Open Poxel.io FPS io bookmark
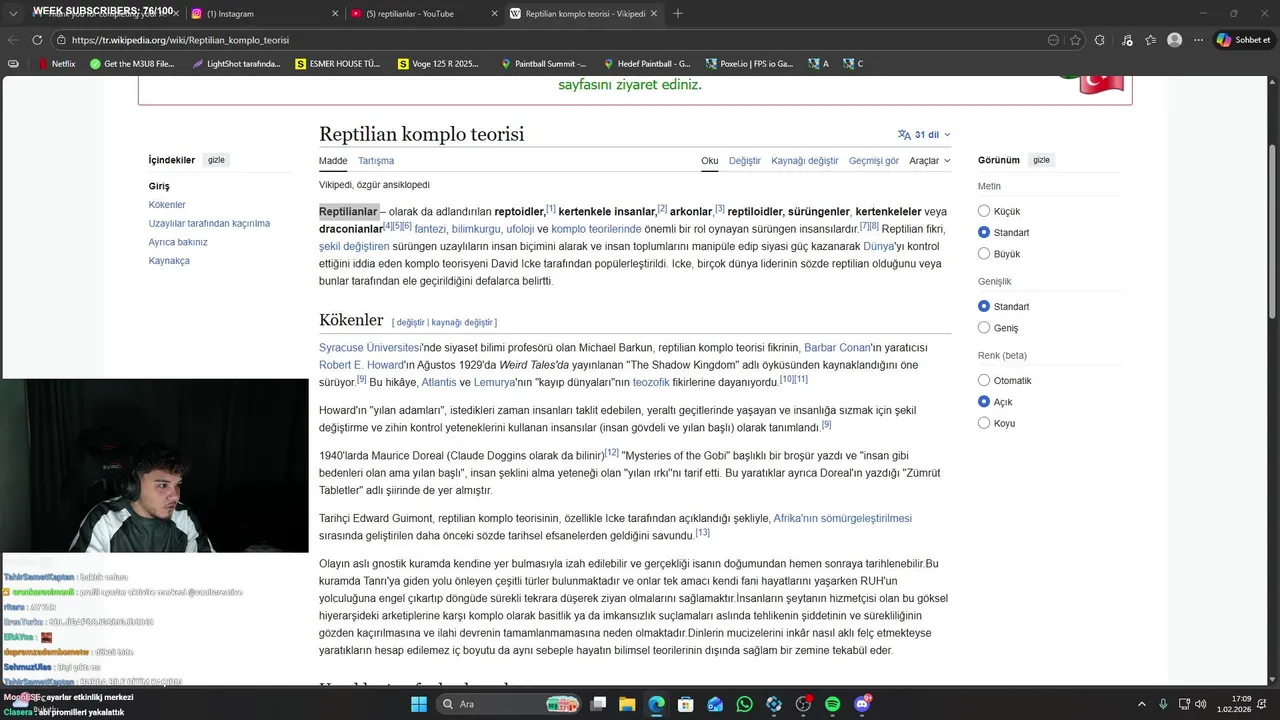The height and width of the screenshot is (720, 1280). click(x=749, y=64)
